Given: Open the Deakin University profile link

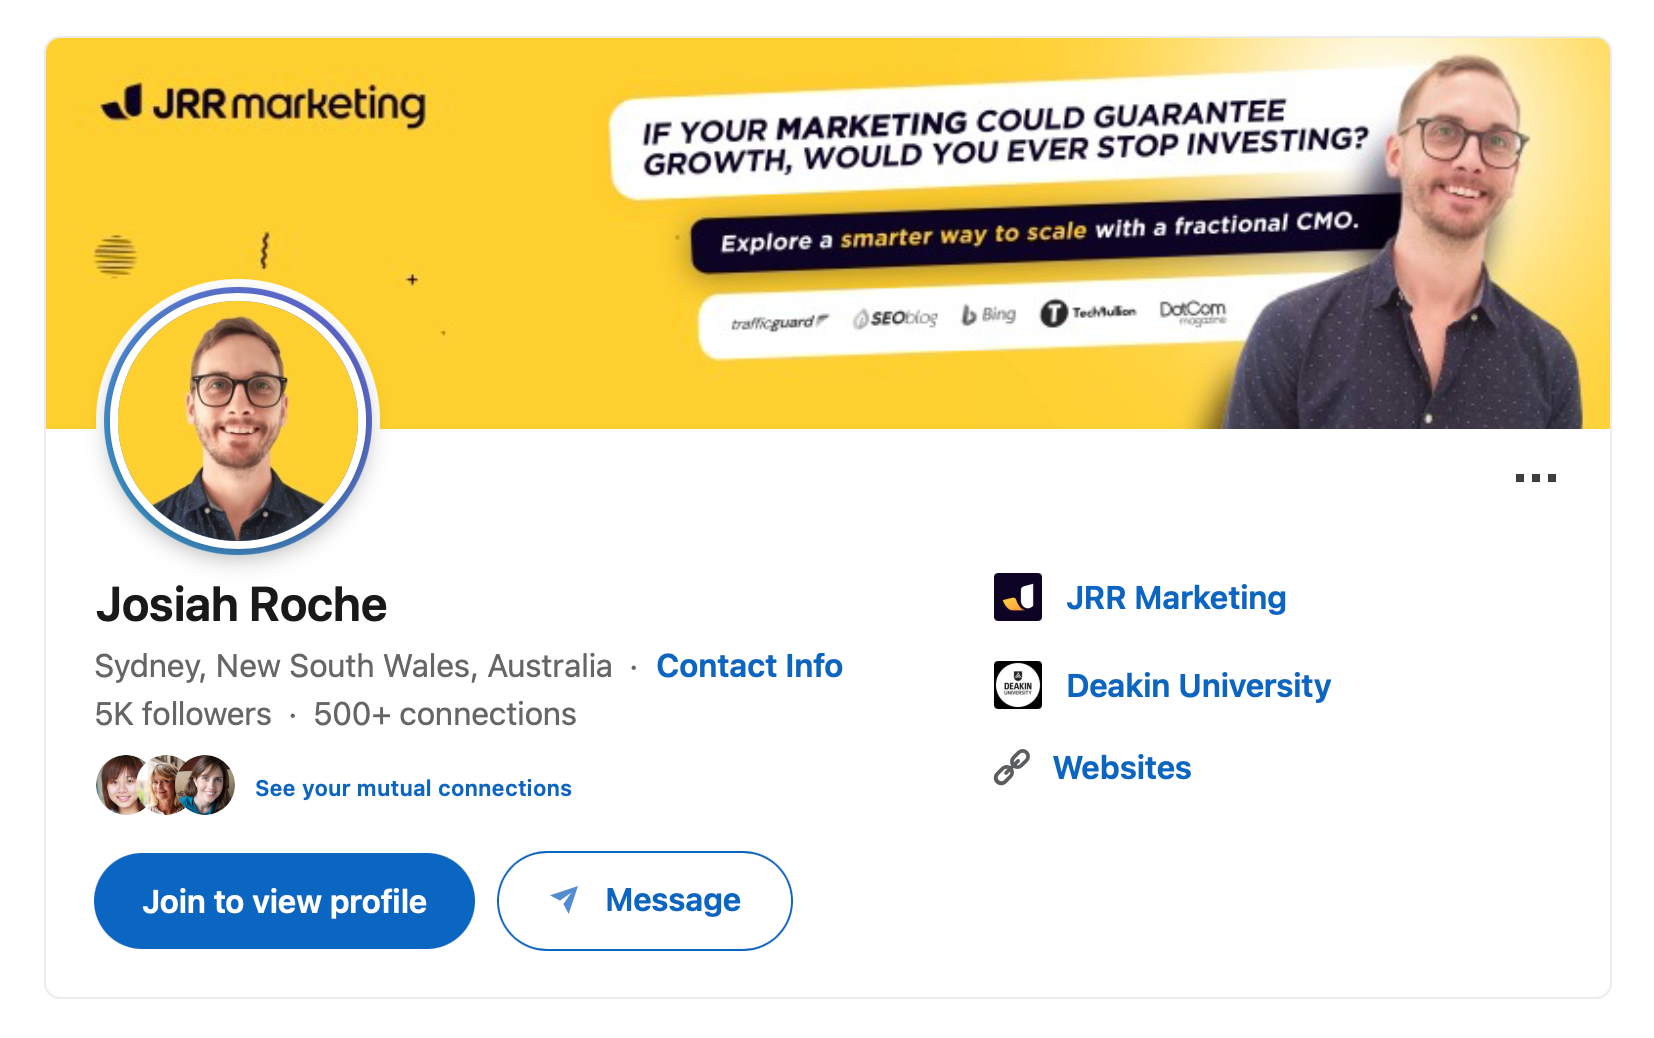Looking at the screenshot, I should 1198,686.
